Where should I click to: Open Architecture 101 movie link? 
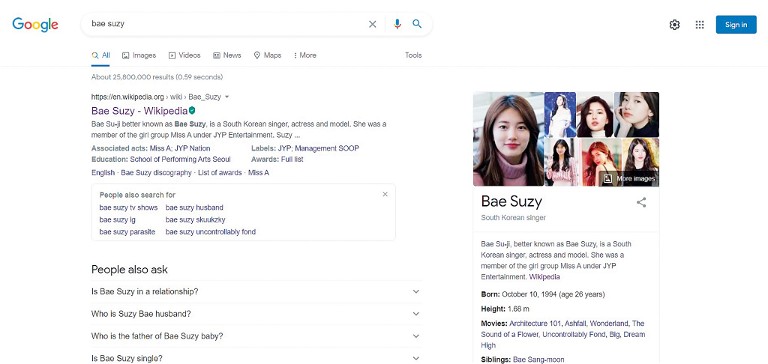(535, 324)
